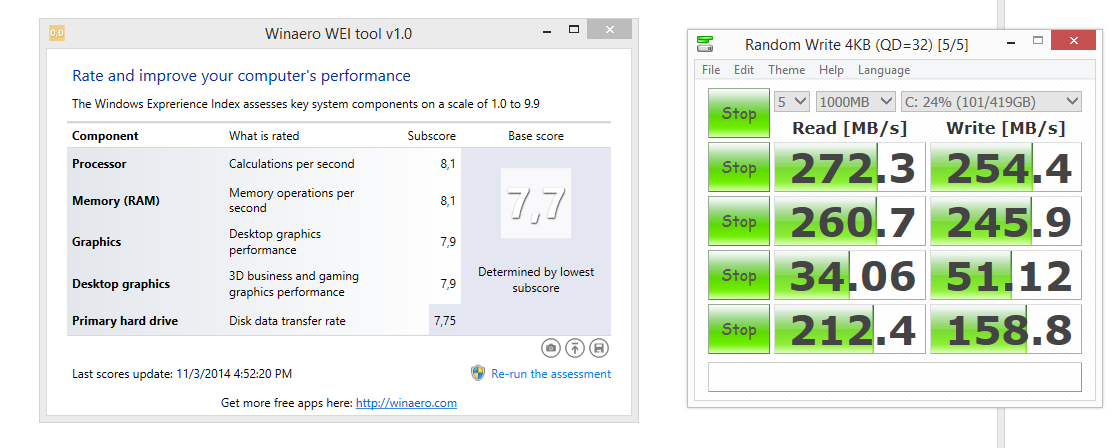The width and height of the screenshot is (1117, 448).
Task: Click the Subscore column header
Action: 432,136
